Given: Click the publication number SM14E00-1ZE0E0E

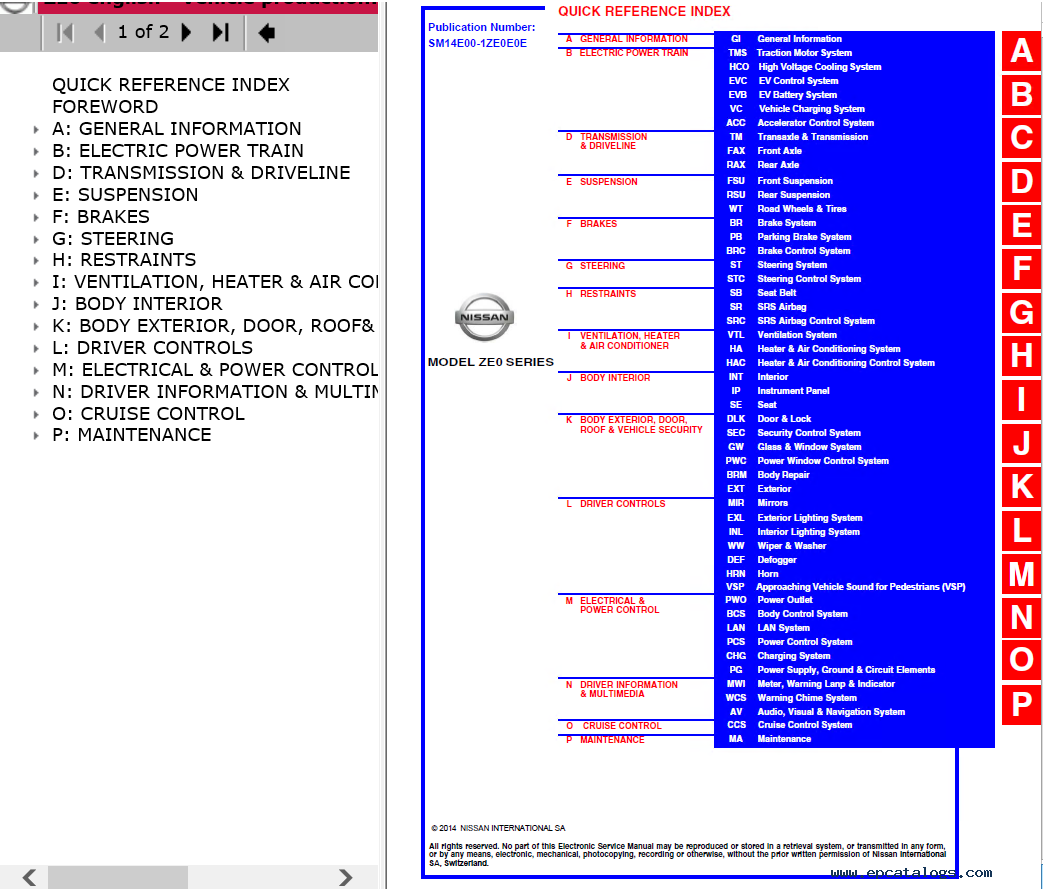Looking at the screenshot, I should (478, 43).
